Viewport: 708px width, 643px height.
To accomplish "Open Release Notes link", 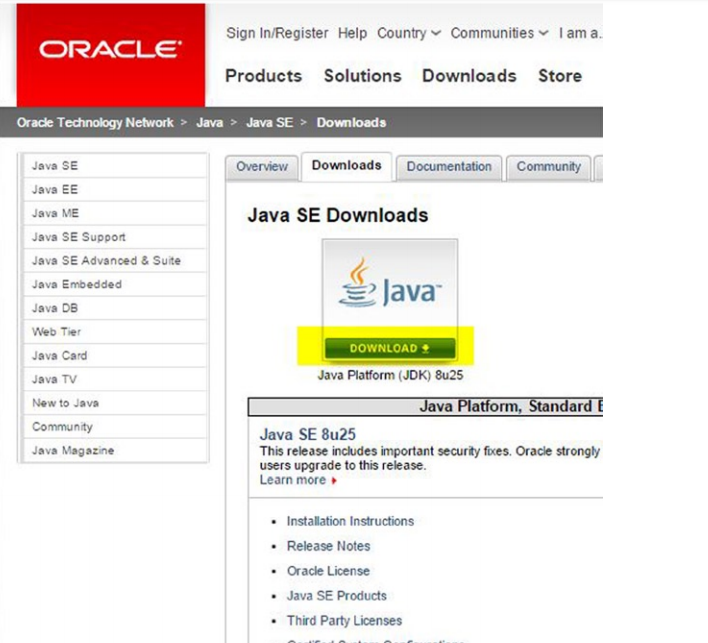I will click(x=328, y=546).
